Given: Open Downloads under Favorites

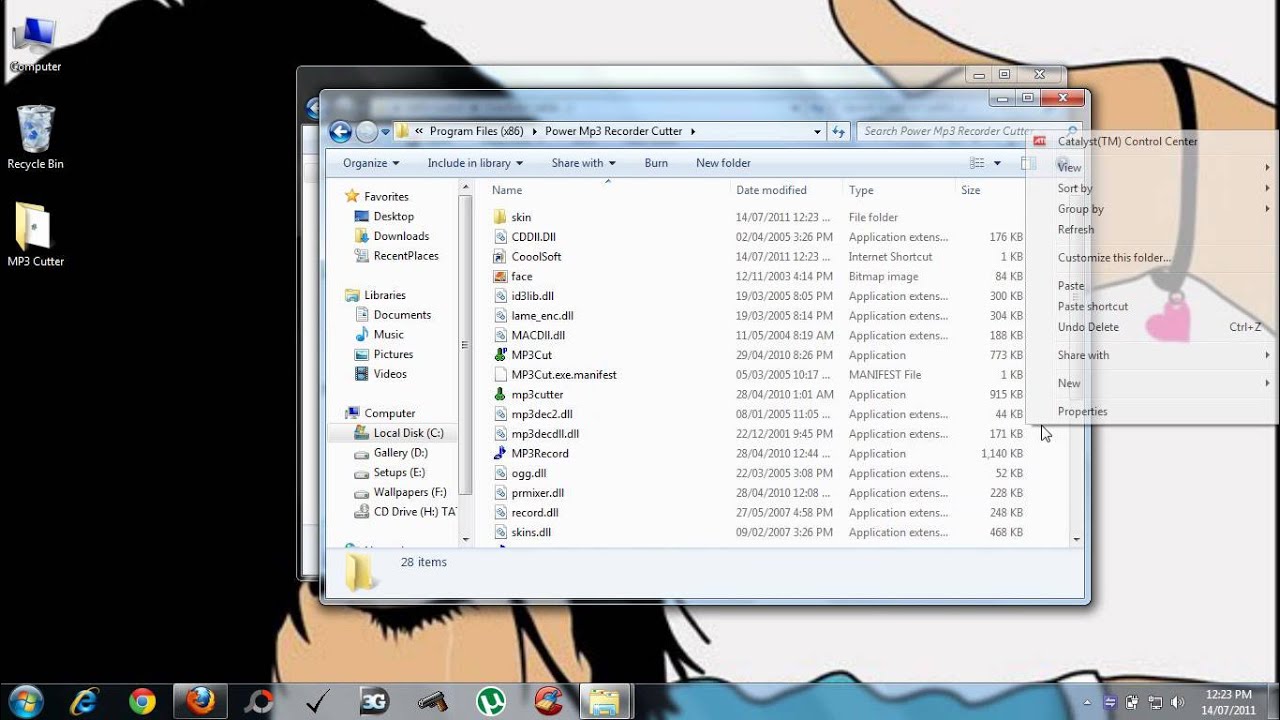Looking at the screenshot, I should coord(401,236).
